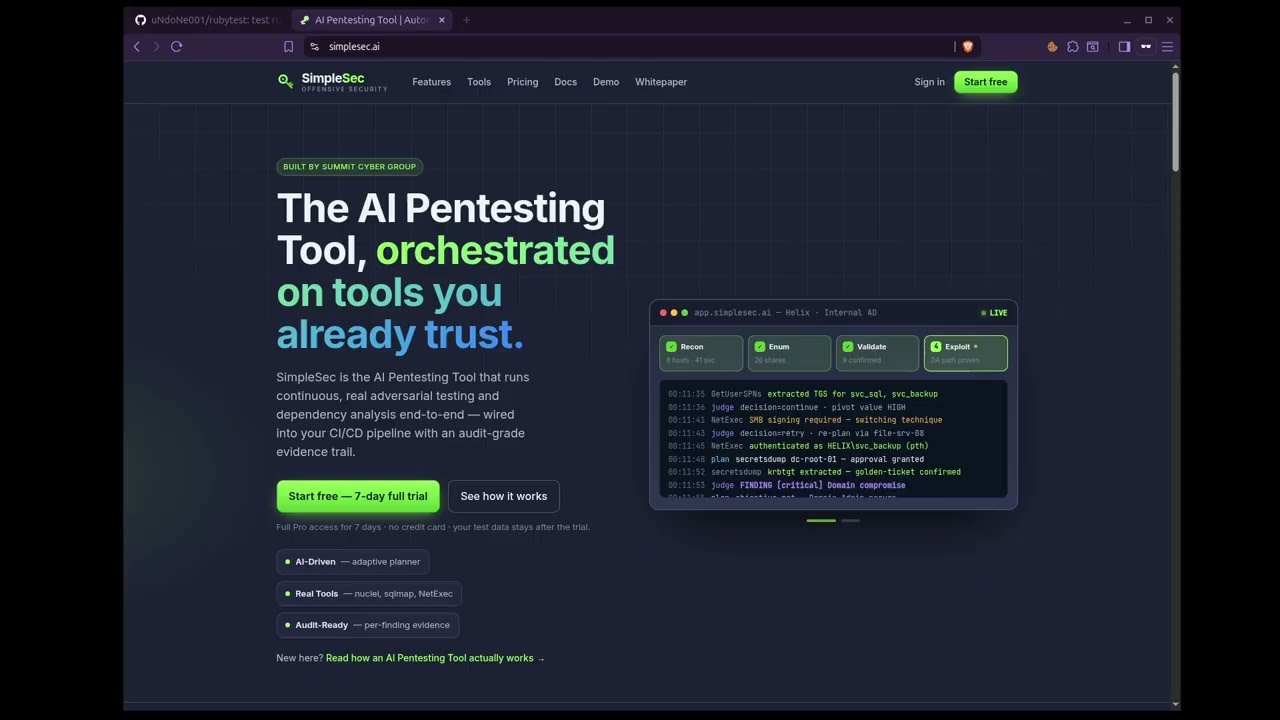Click the check icon on Enum card
The image size is (1280, 720).
pyautogui.click(x=760, y=347)
